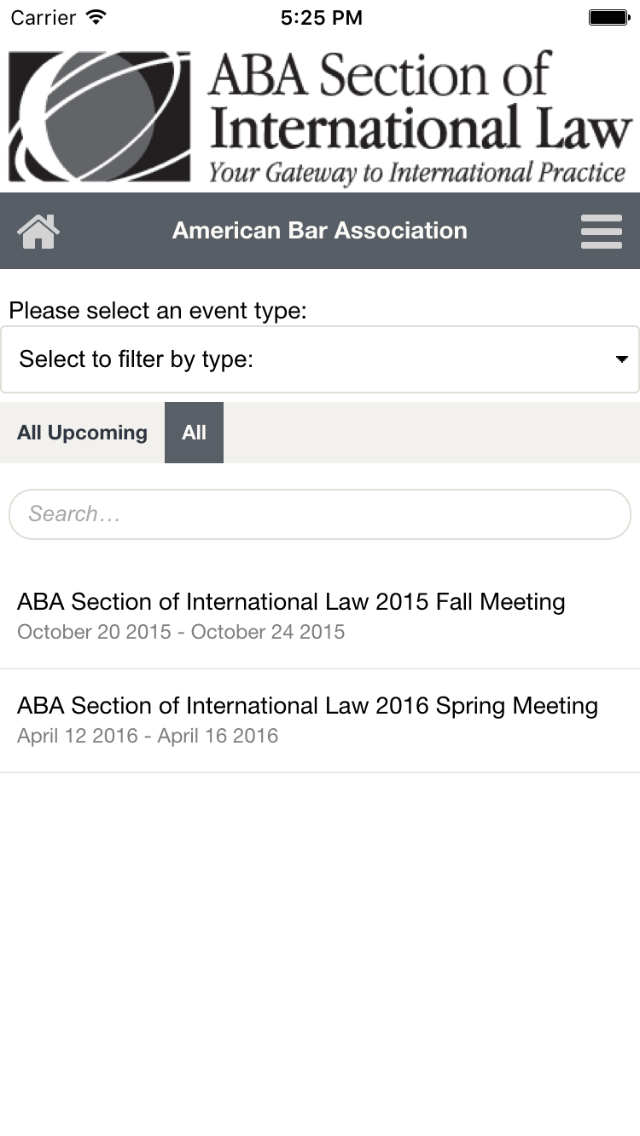
Task: Click the 'ABA Section of International Law' banner title
Action: 420,103
